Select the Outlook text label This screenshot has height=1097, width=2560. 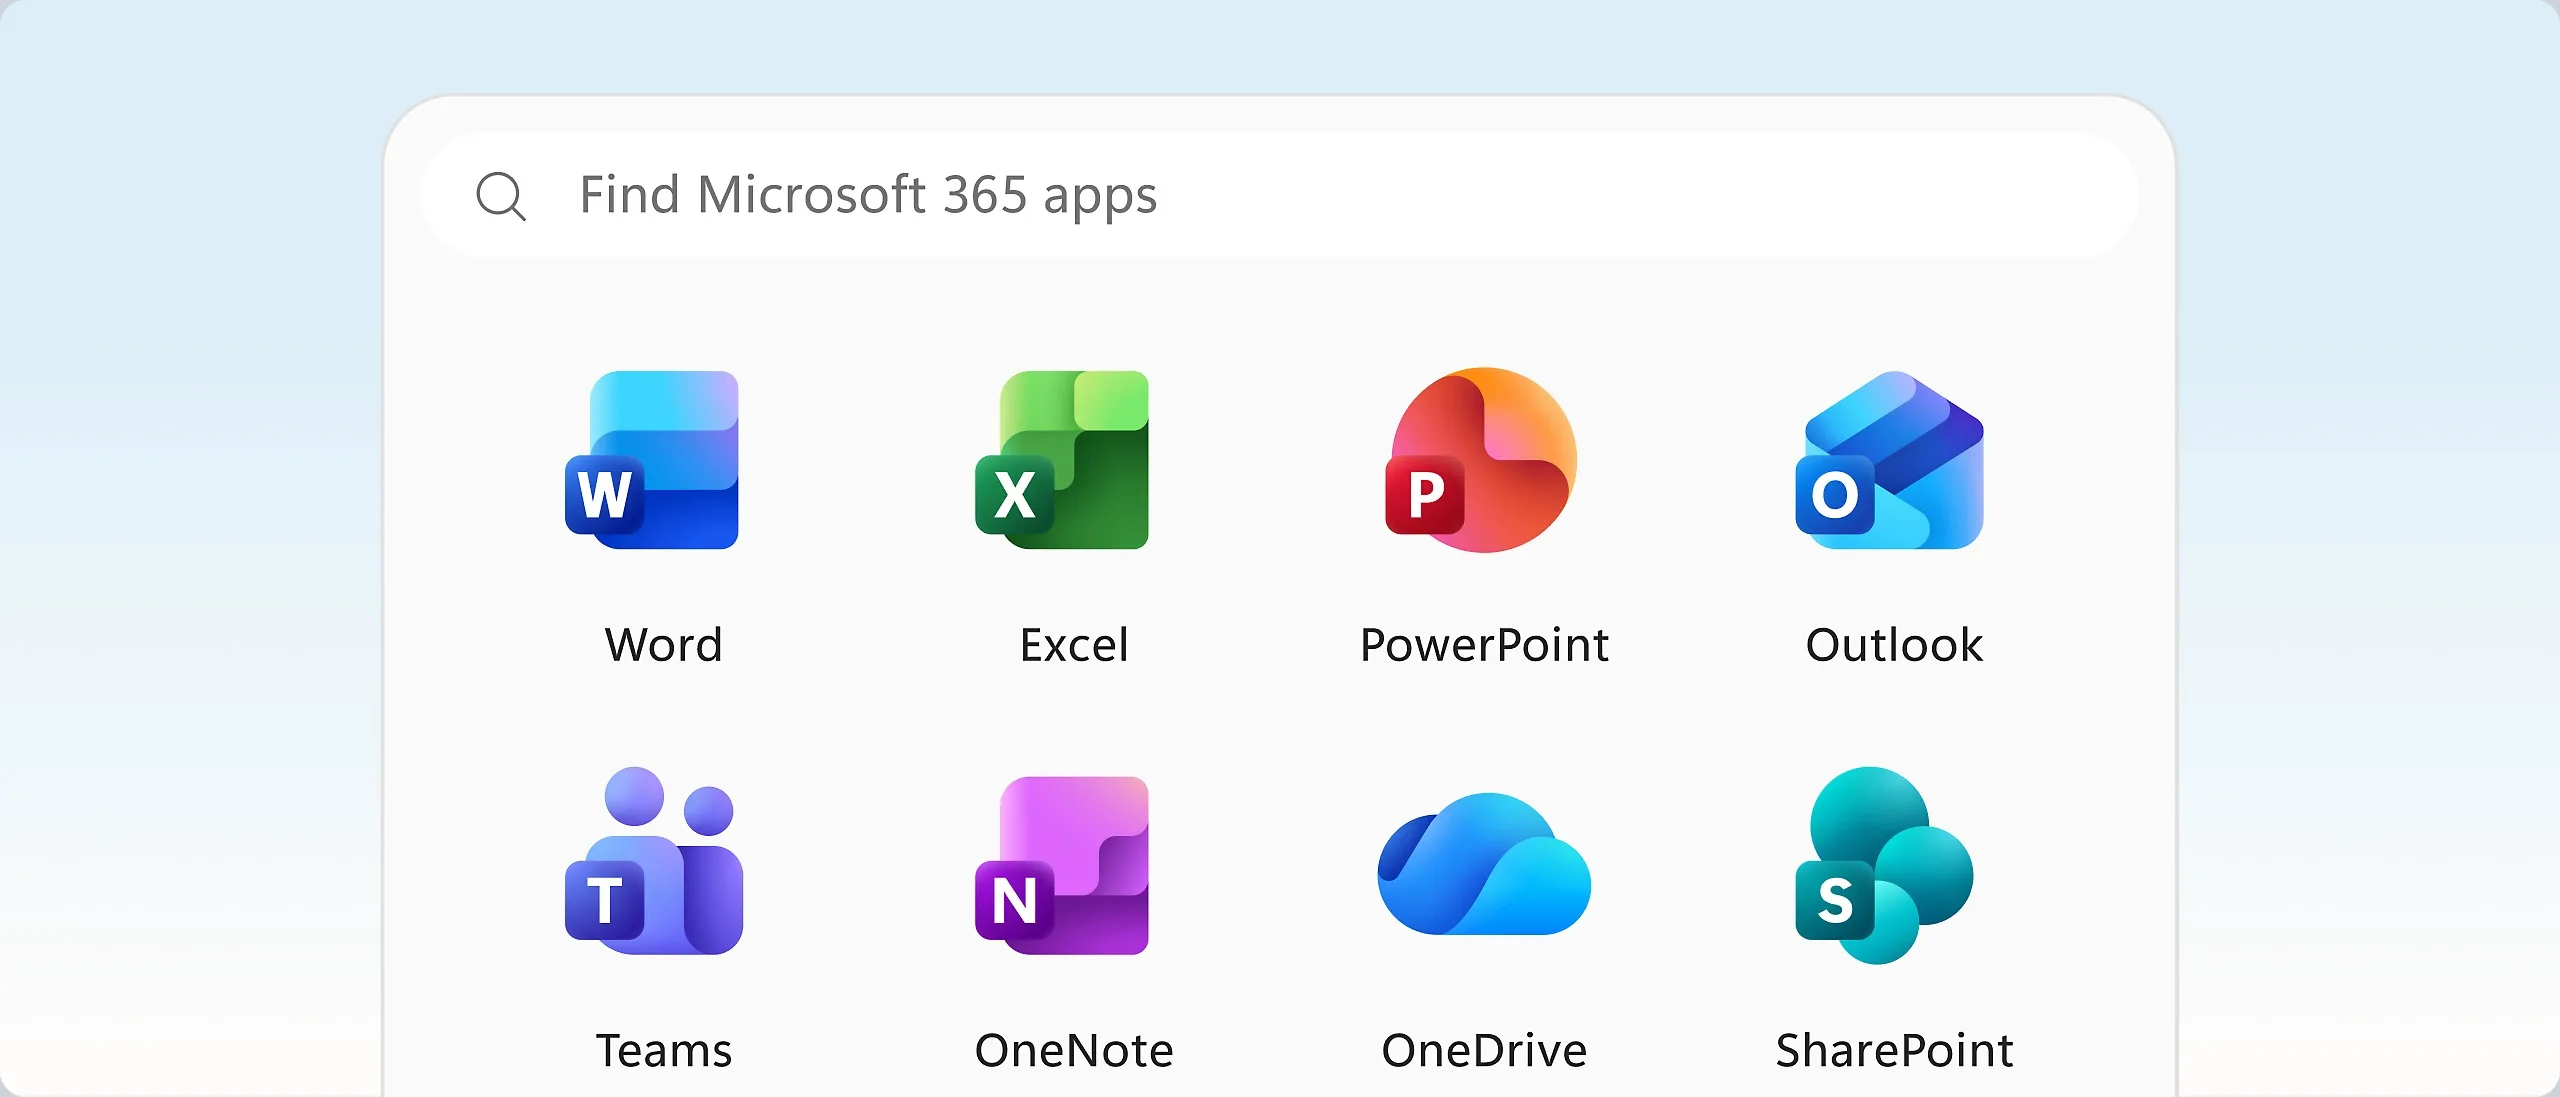pos(1894,645)
